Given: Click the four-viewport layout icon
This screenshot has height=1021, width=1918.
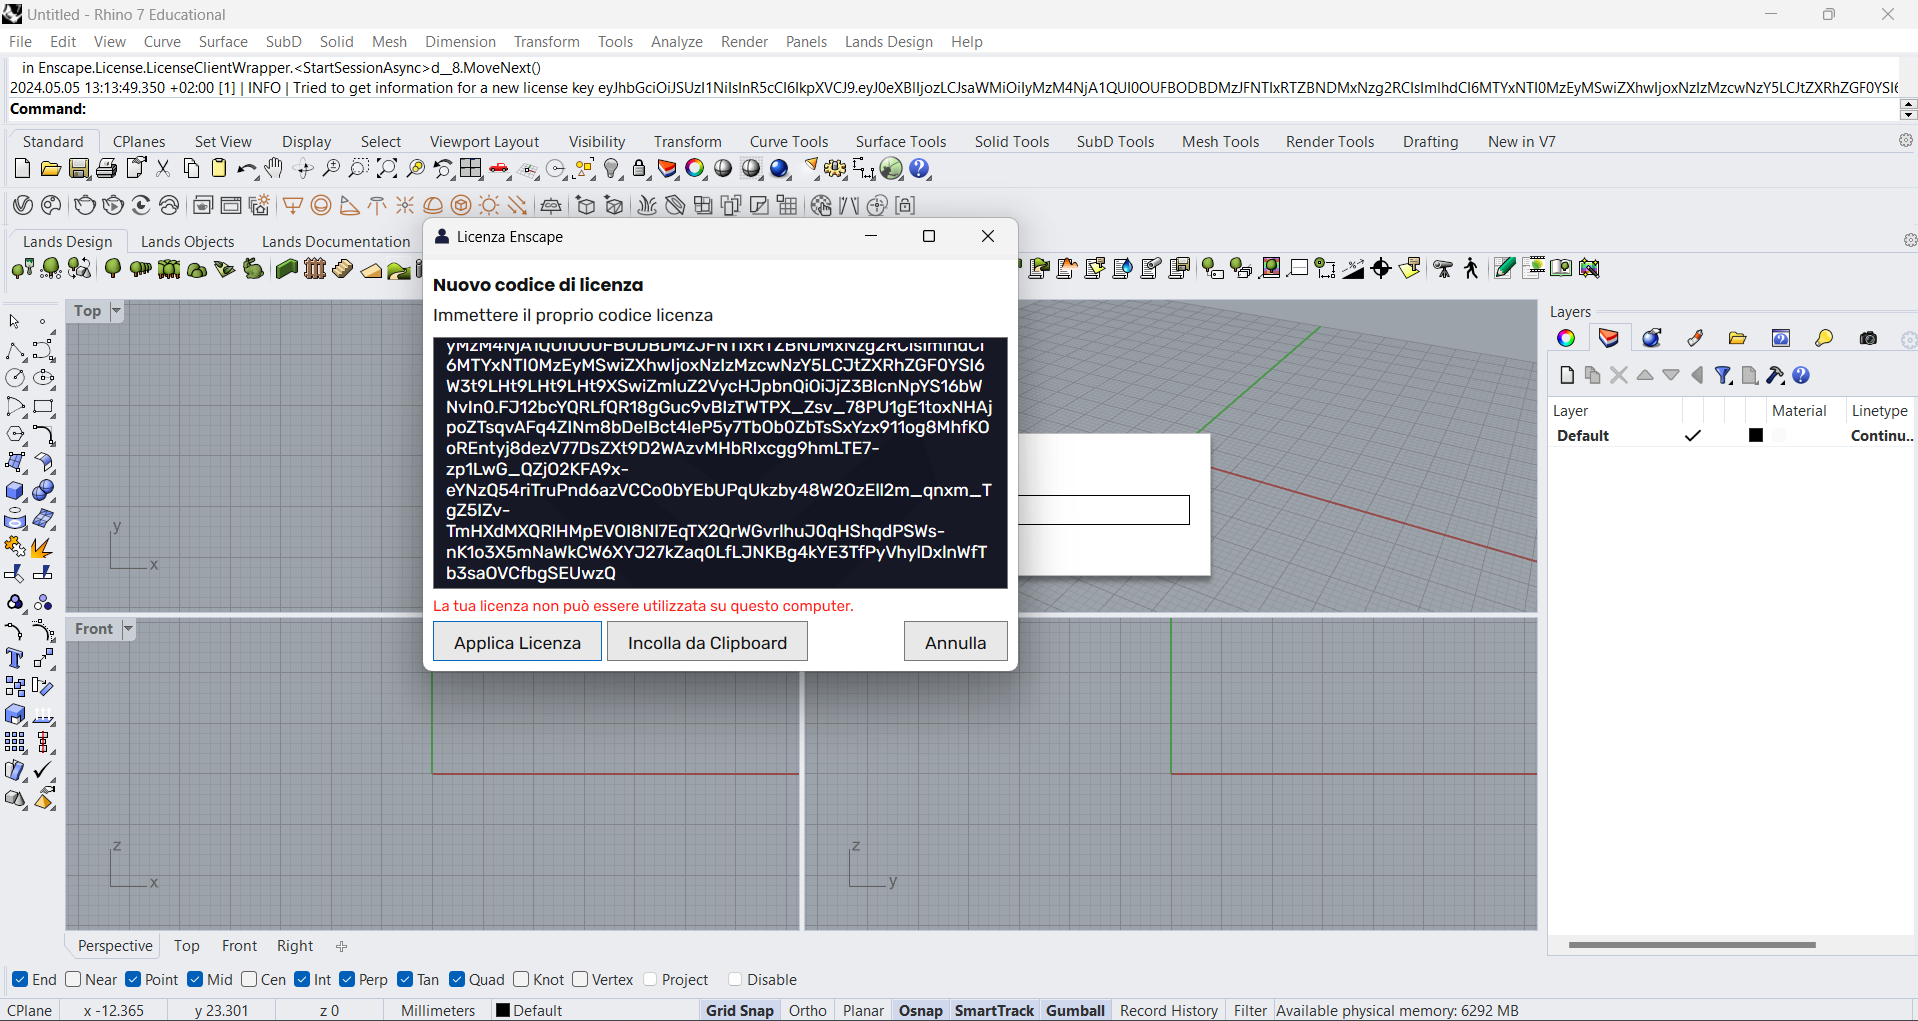Looking at the screenshot, I should 471,169.
